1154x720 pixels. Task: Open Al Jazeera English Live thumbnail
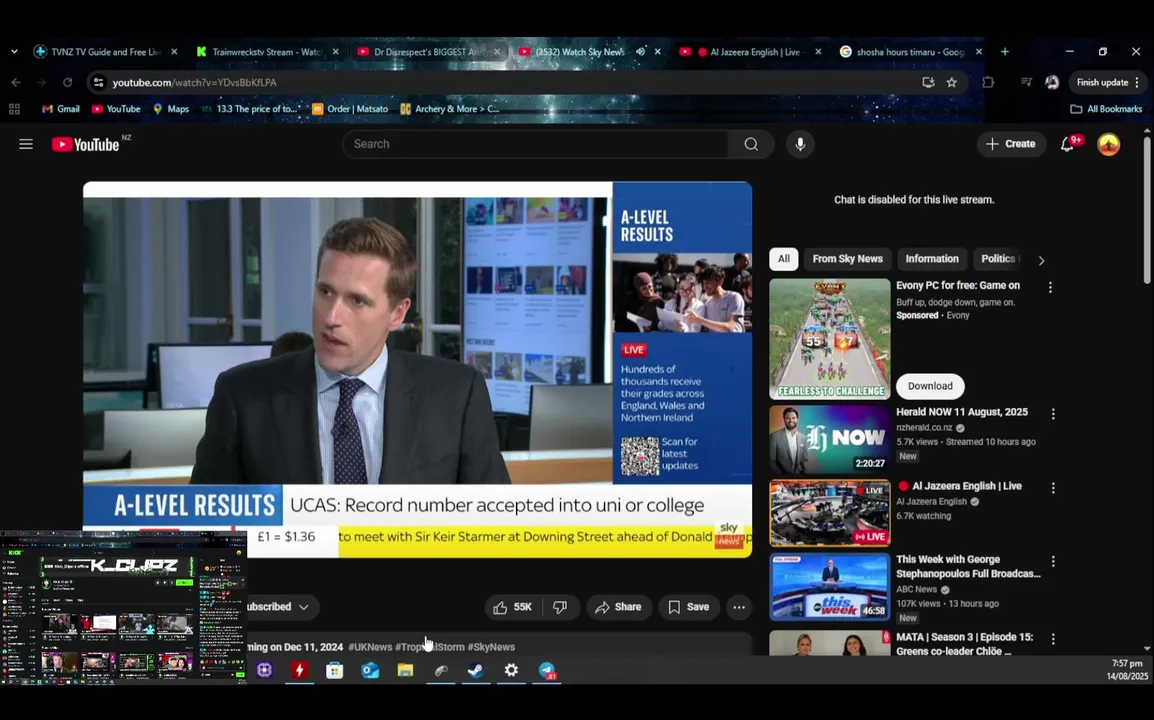click(x=829, y=513)
